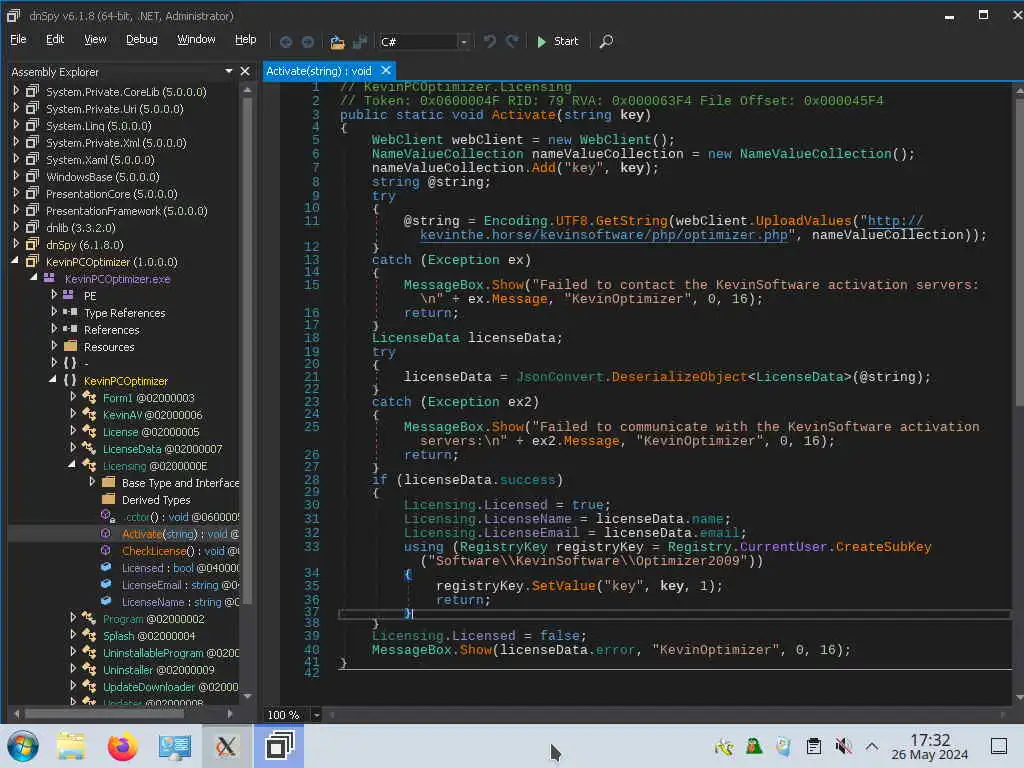Click the code editor vertical scrollbar
Viewport: 1024px width, 768px height.
[1018, 251]
